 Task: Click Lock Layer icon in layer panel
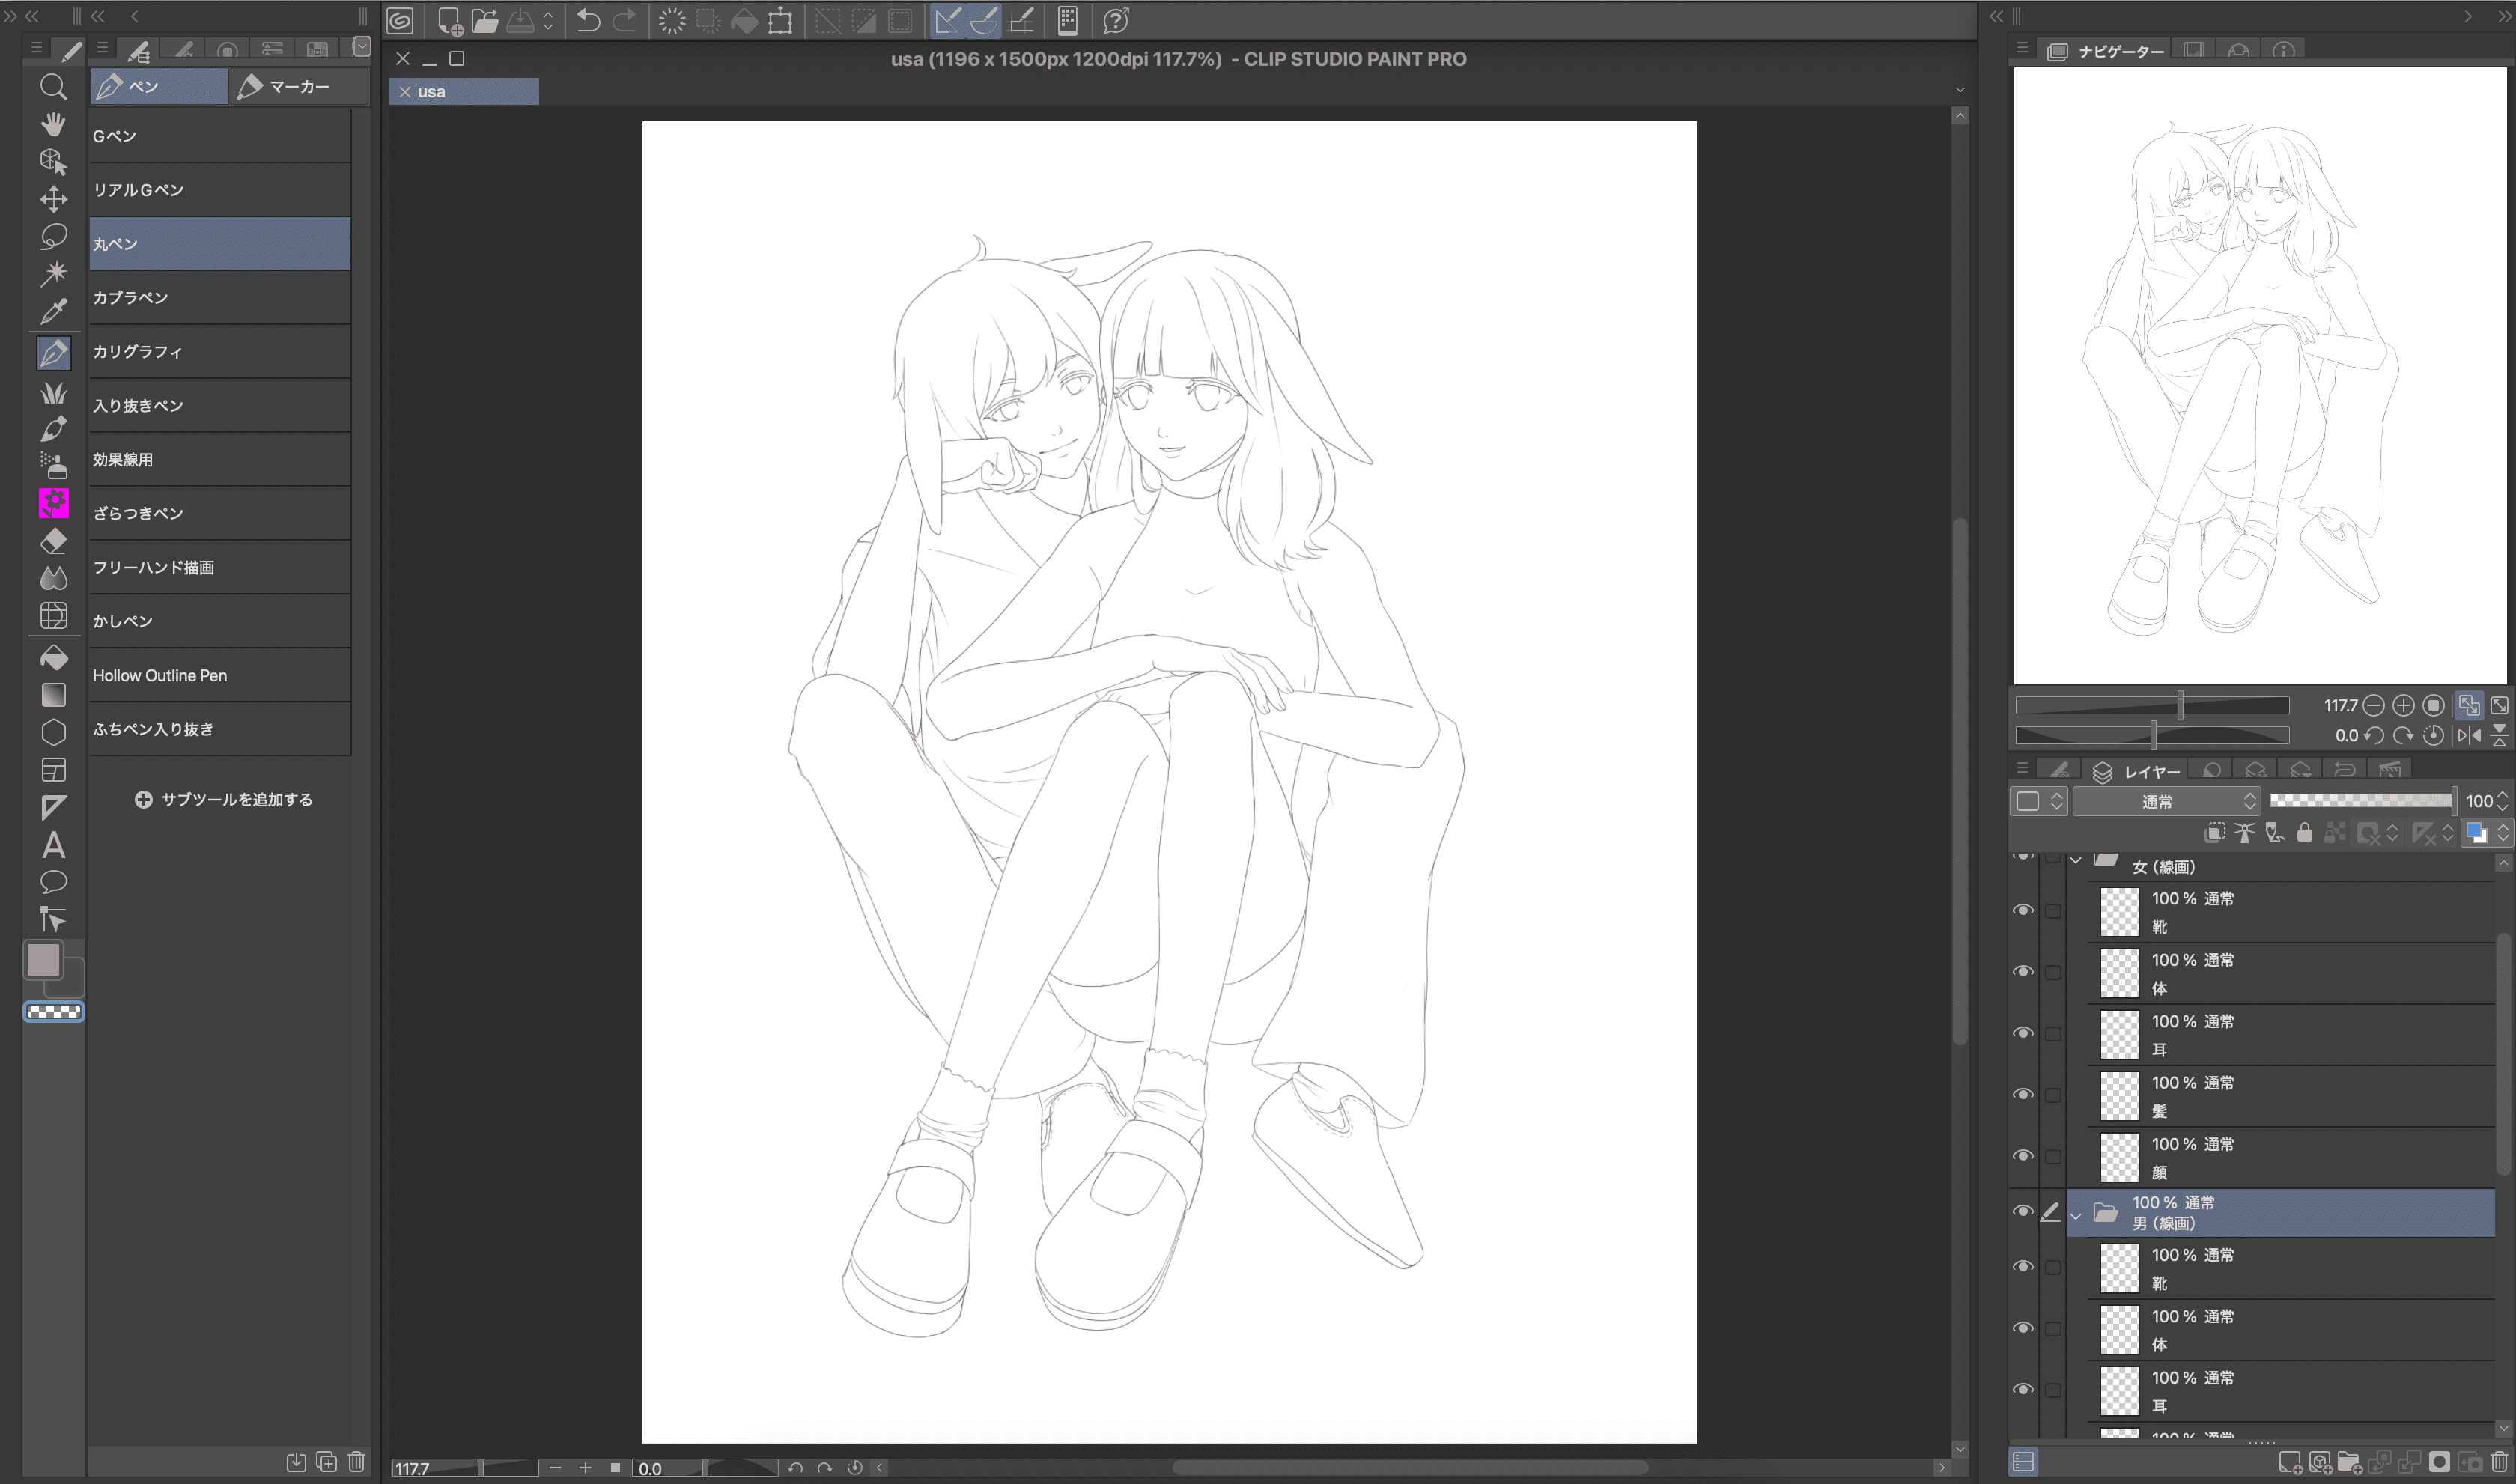[2304, 832]
